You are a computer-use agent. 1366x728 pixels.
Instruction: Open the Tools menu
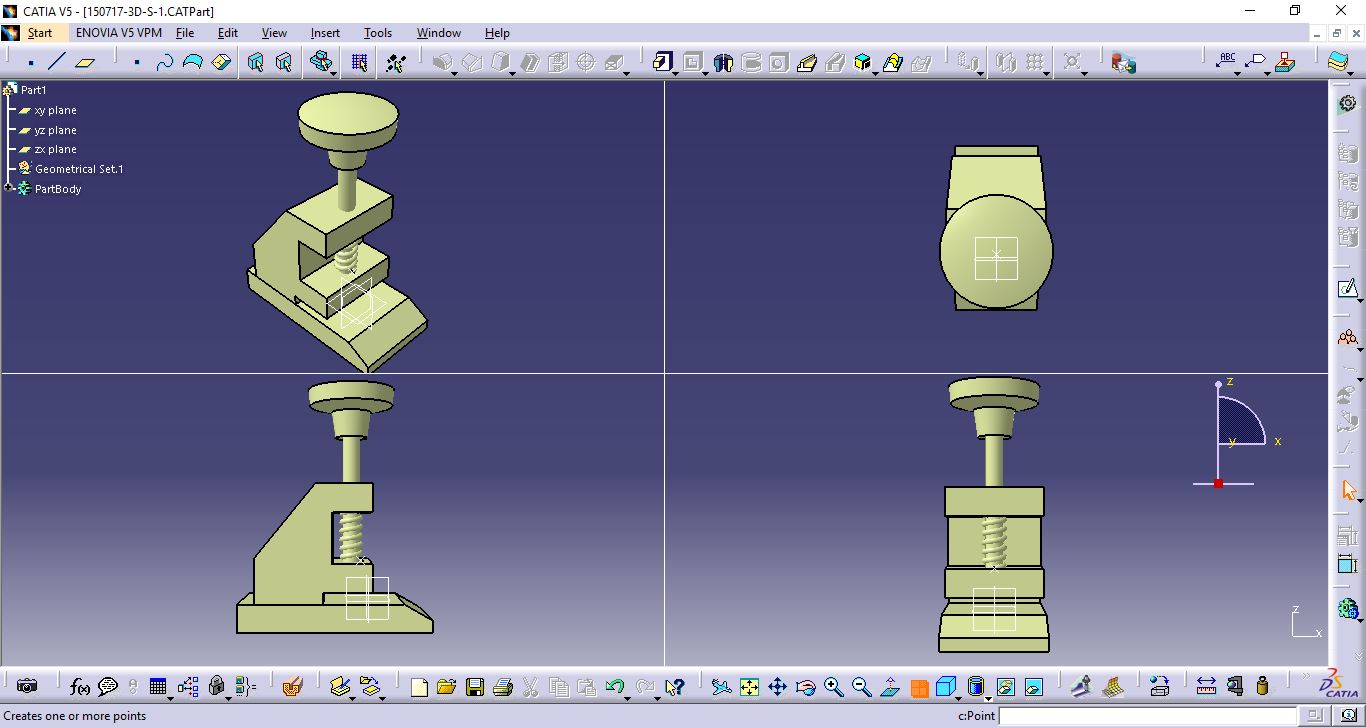pos(377,32)
